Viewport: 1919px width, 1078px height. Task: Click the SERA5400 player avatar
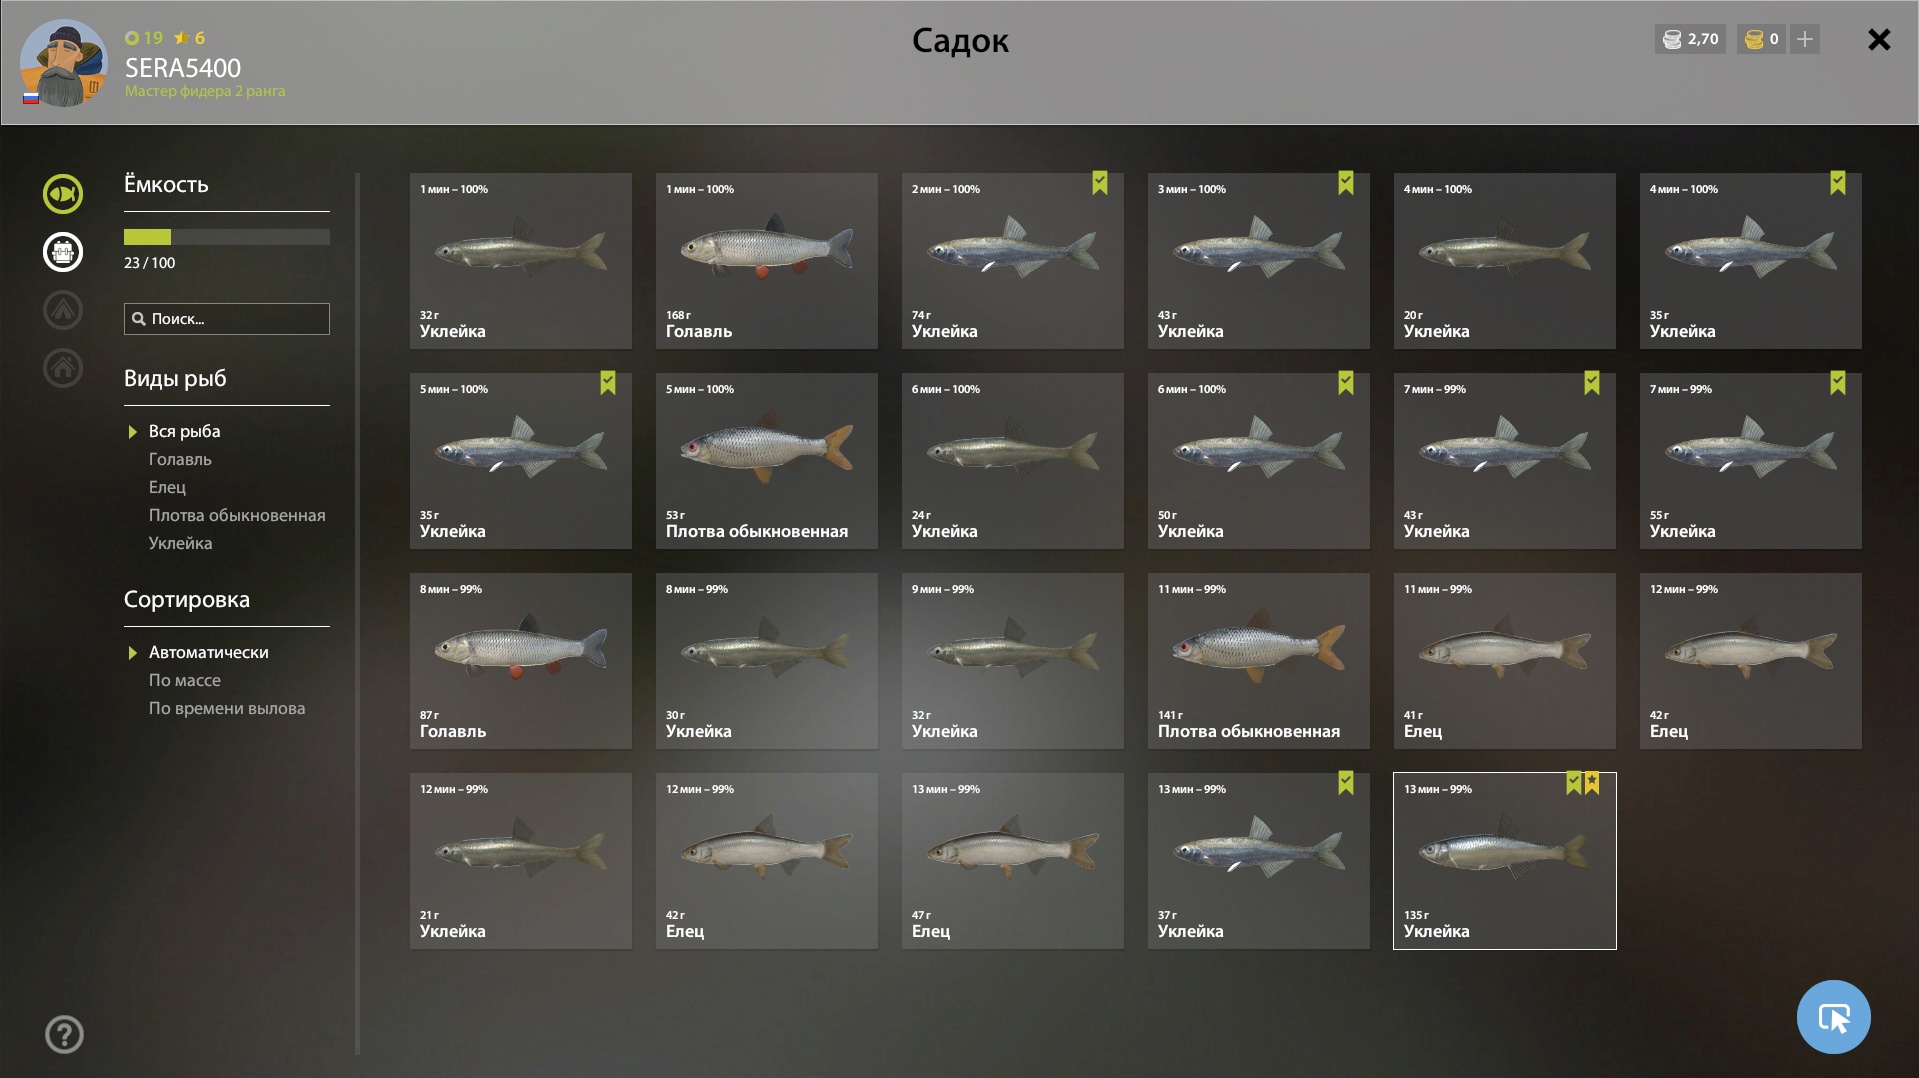coord(63,63)
